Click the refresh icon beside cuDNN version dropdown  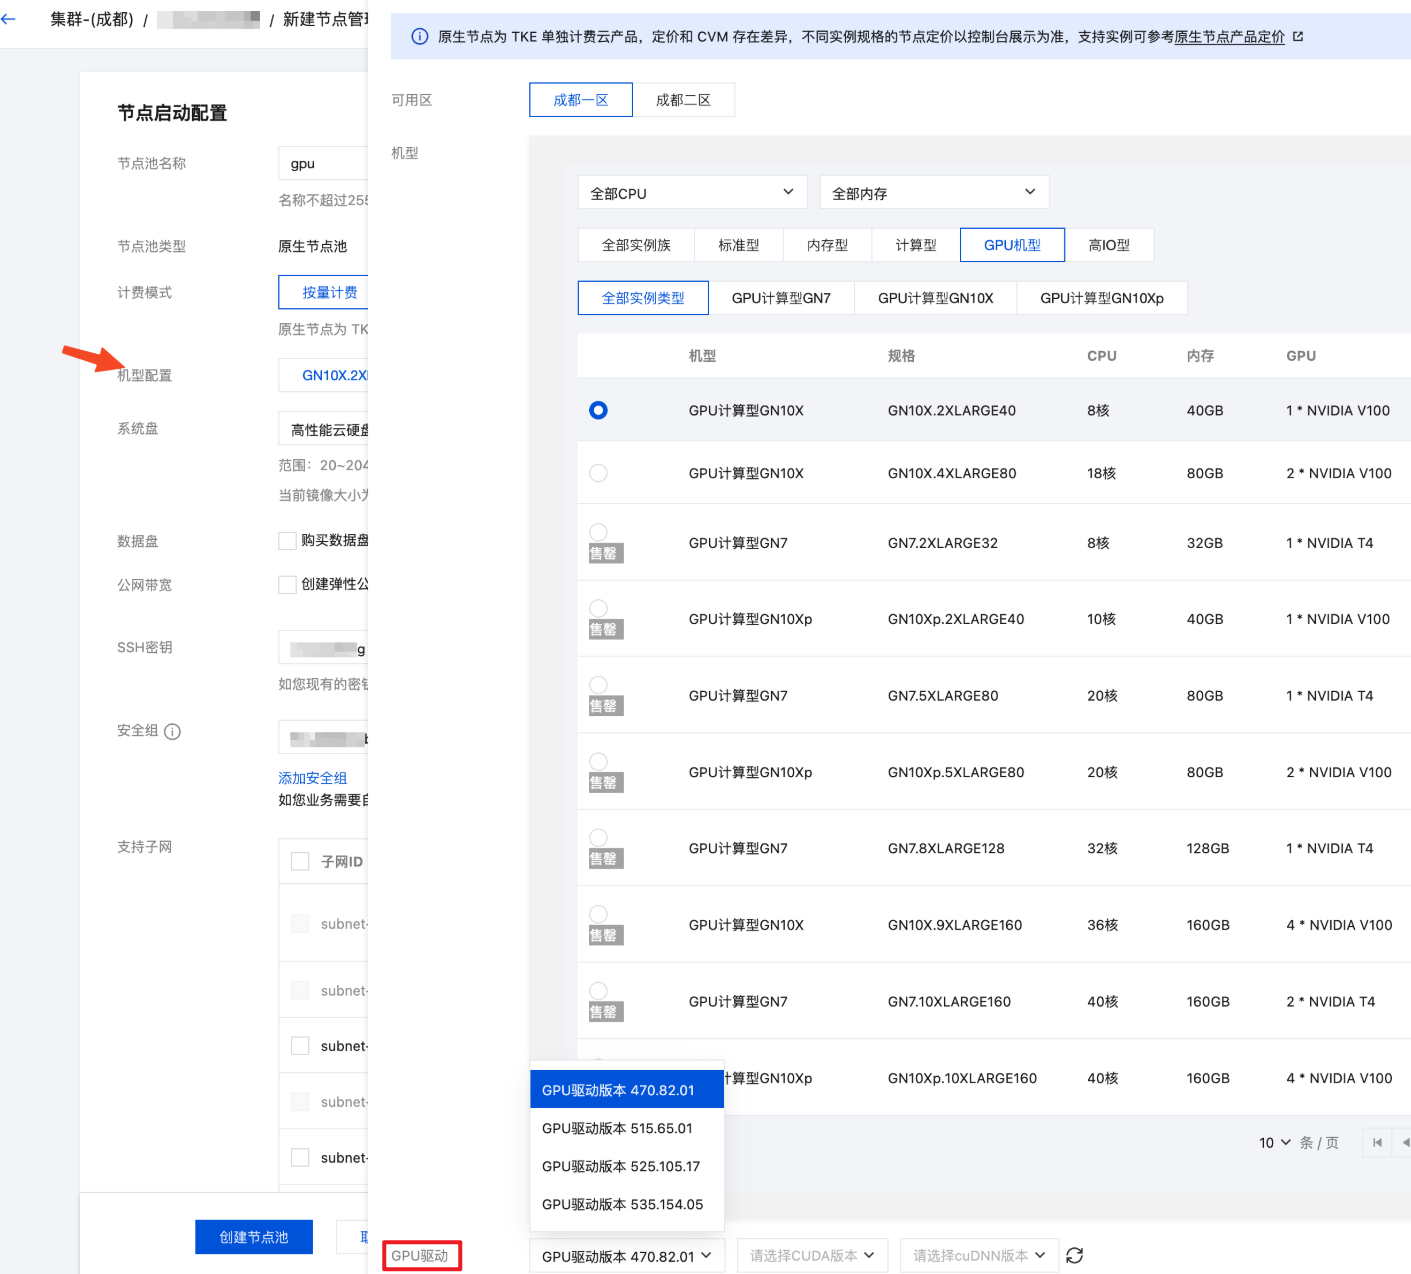pyautogui.click(x=1075, y=1256)
